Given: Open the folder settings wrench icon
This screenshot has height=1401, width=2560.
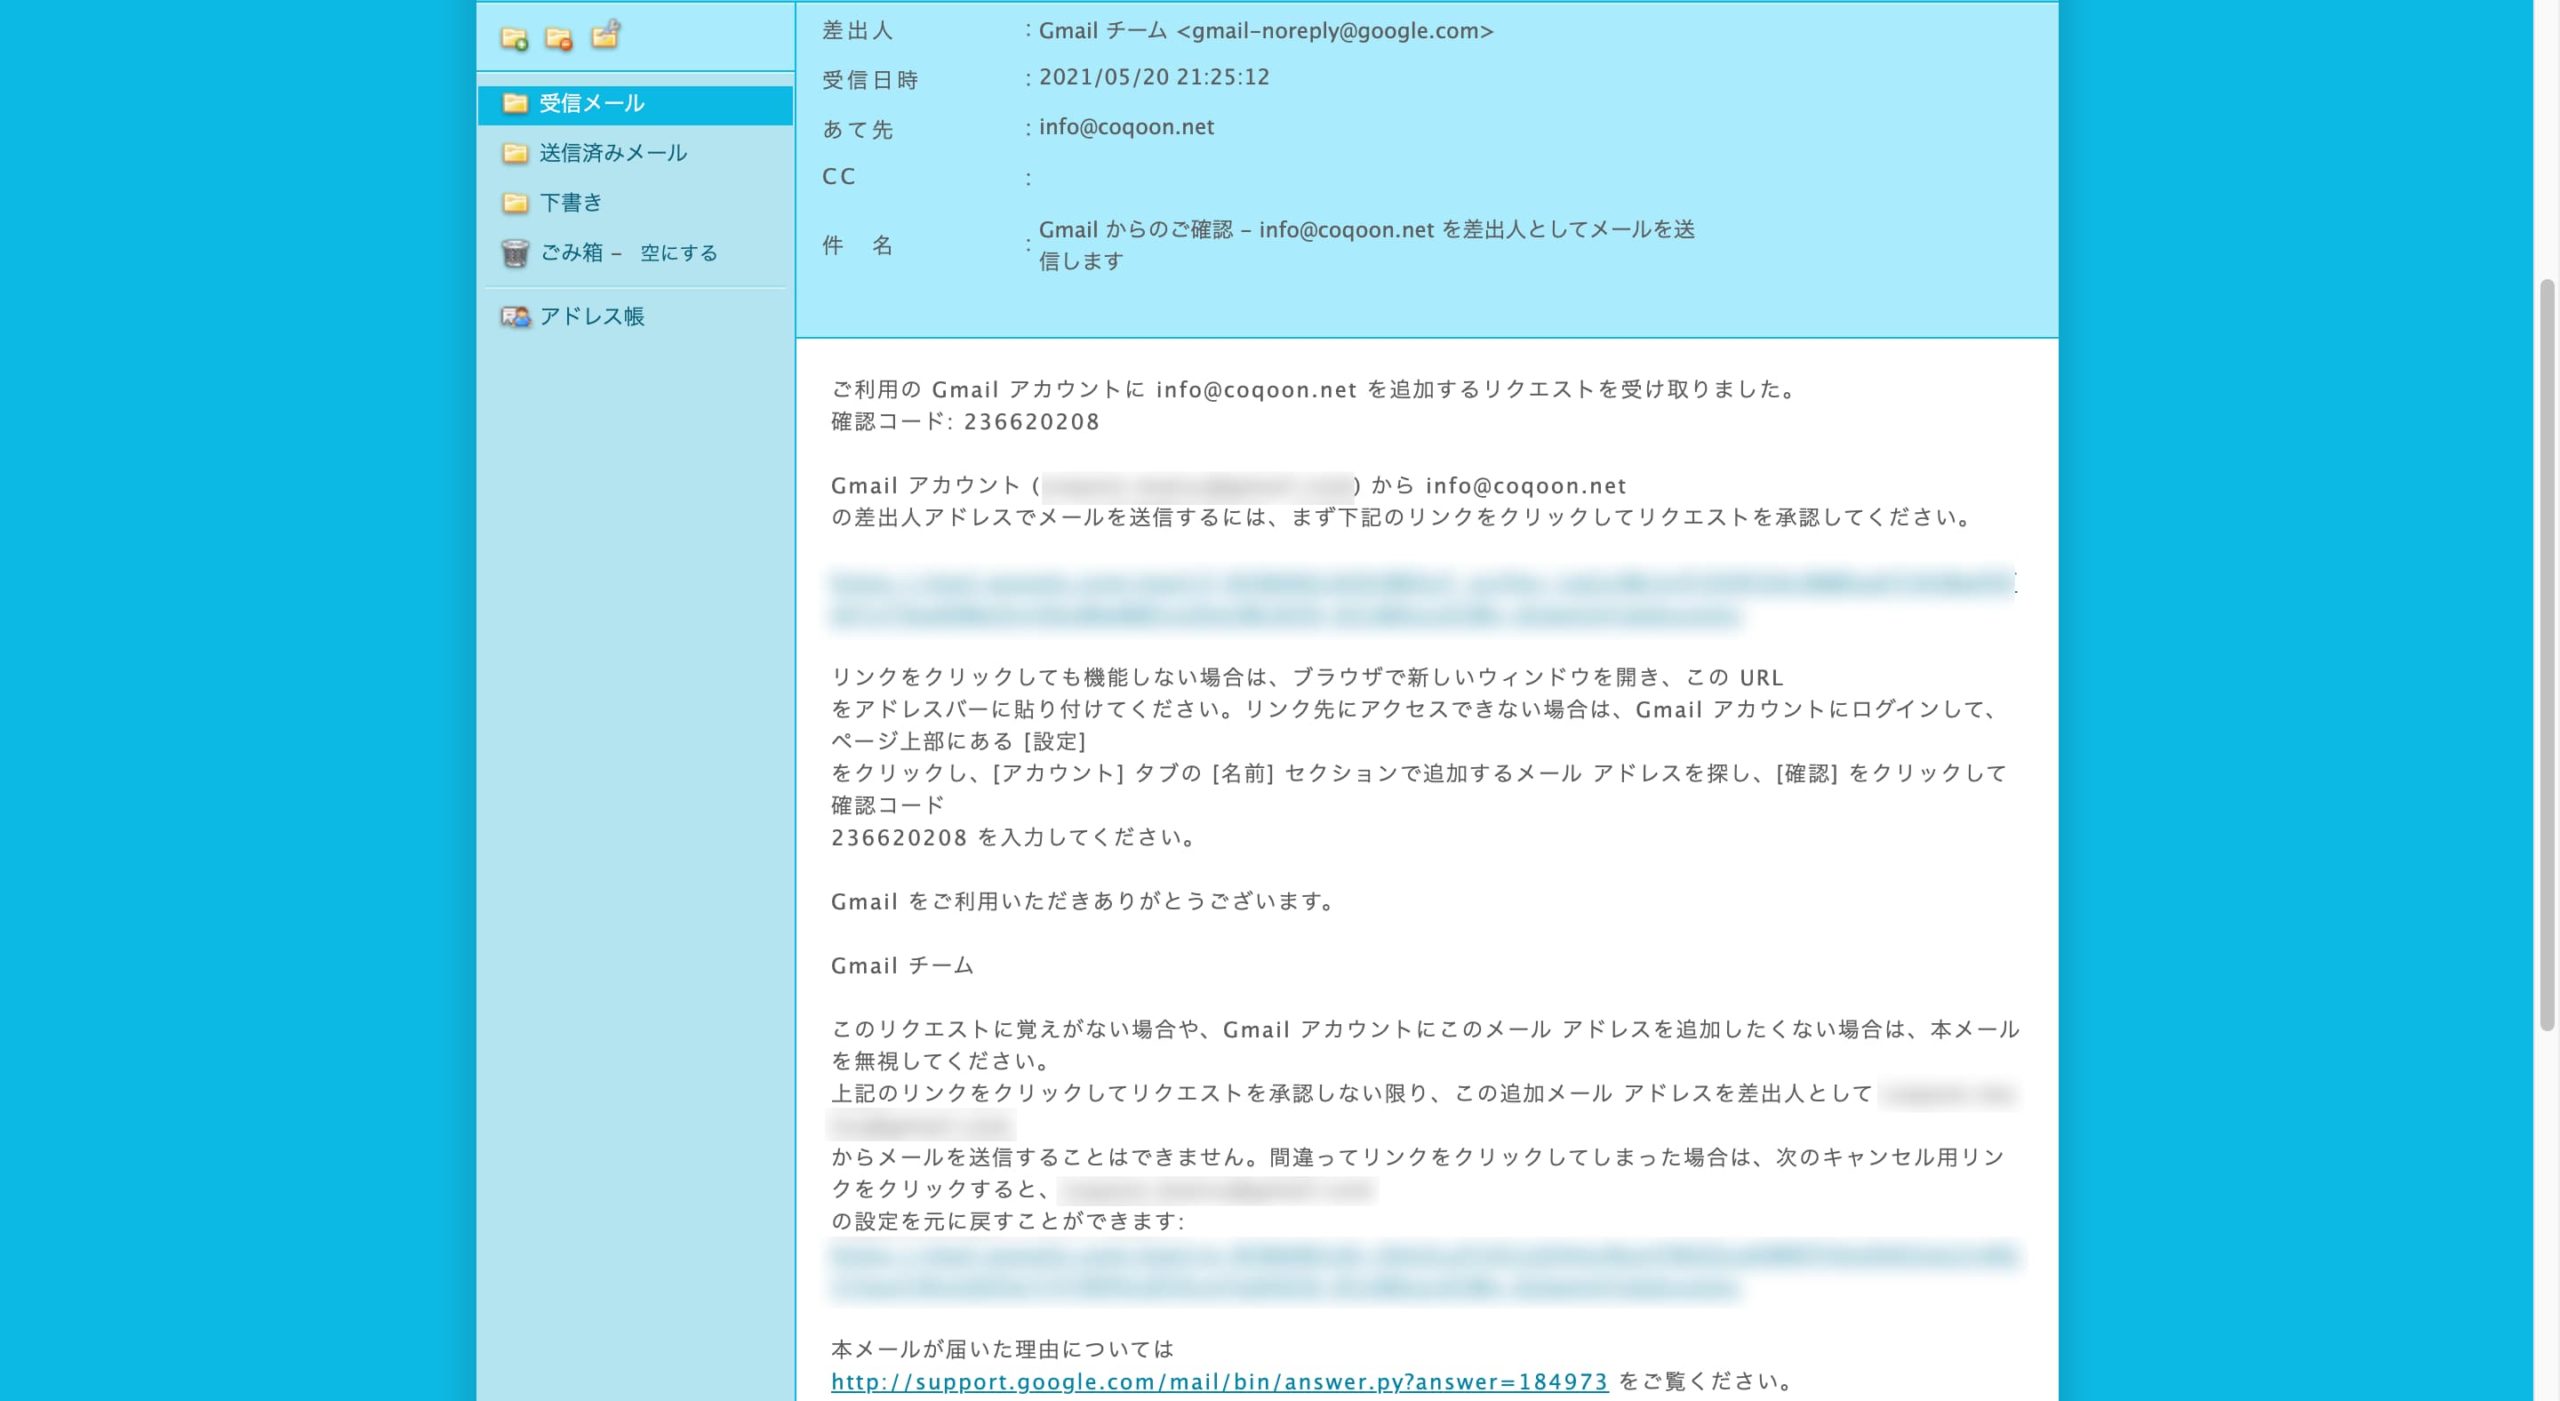Looking at the screenshot, I should point(606,35).
